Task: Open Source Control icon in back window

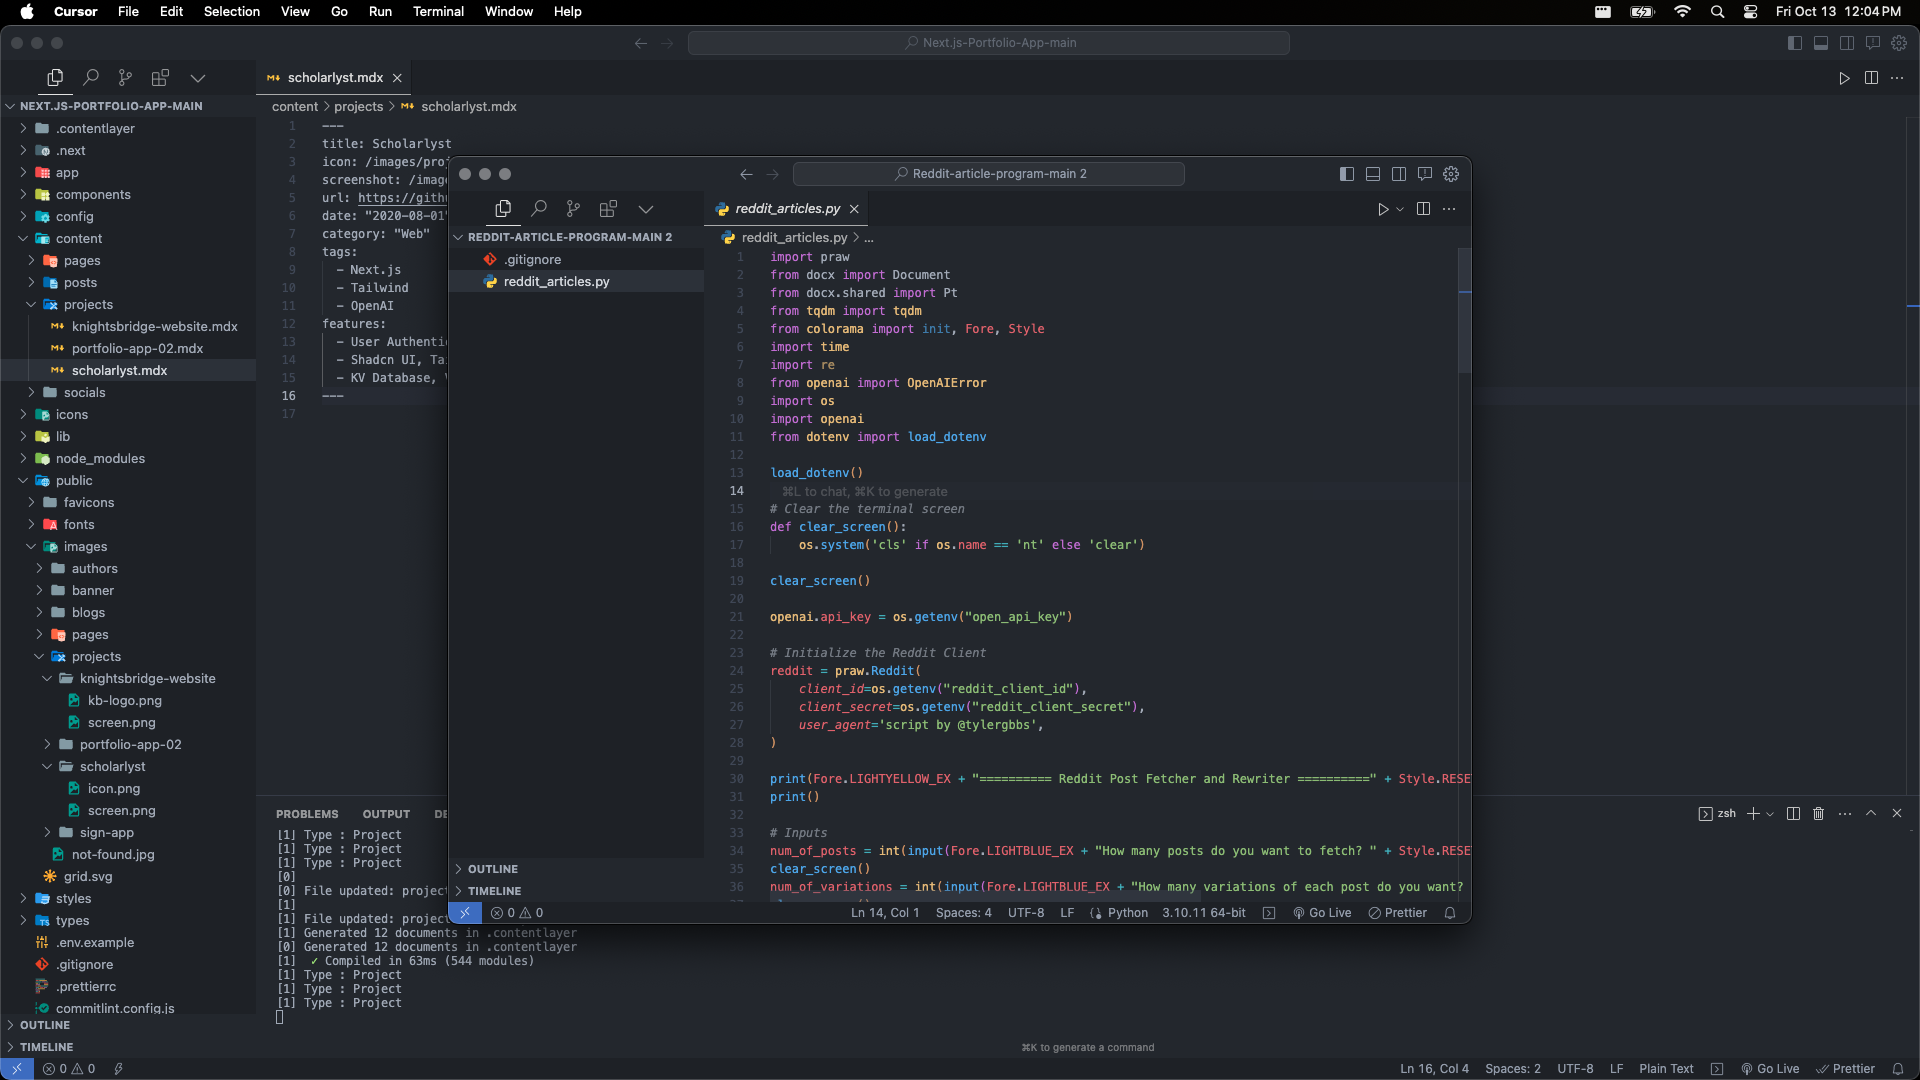Action: [x=125, y=78]
